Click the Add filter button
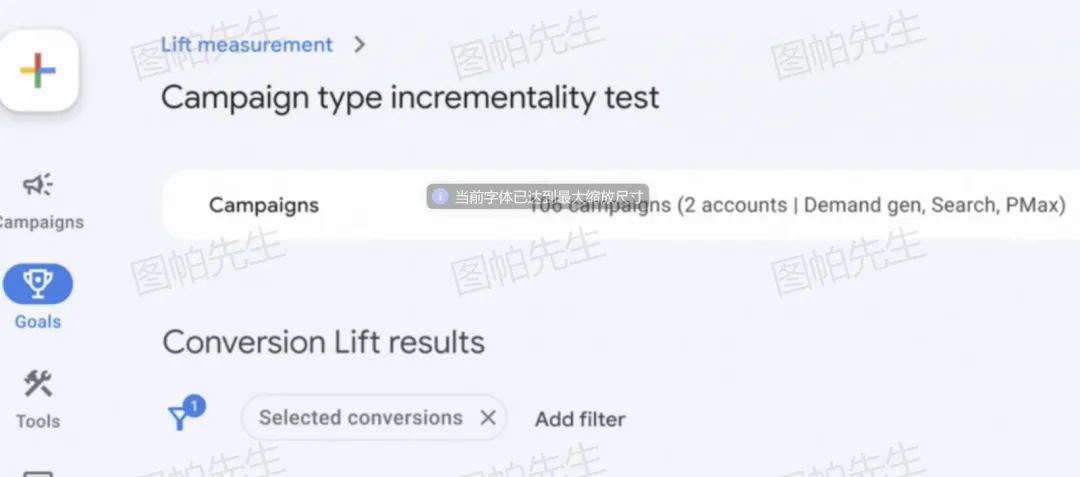 coord(580,419)
